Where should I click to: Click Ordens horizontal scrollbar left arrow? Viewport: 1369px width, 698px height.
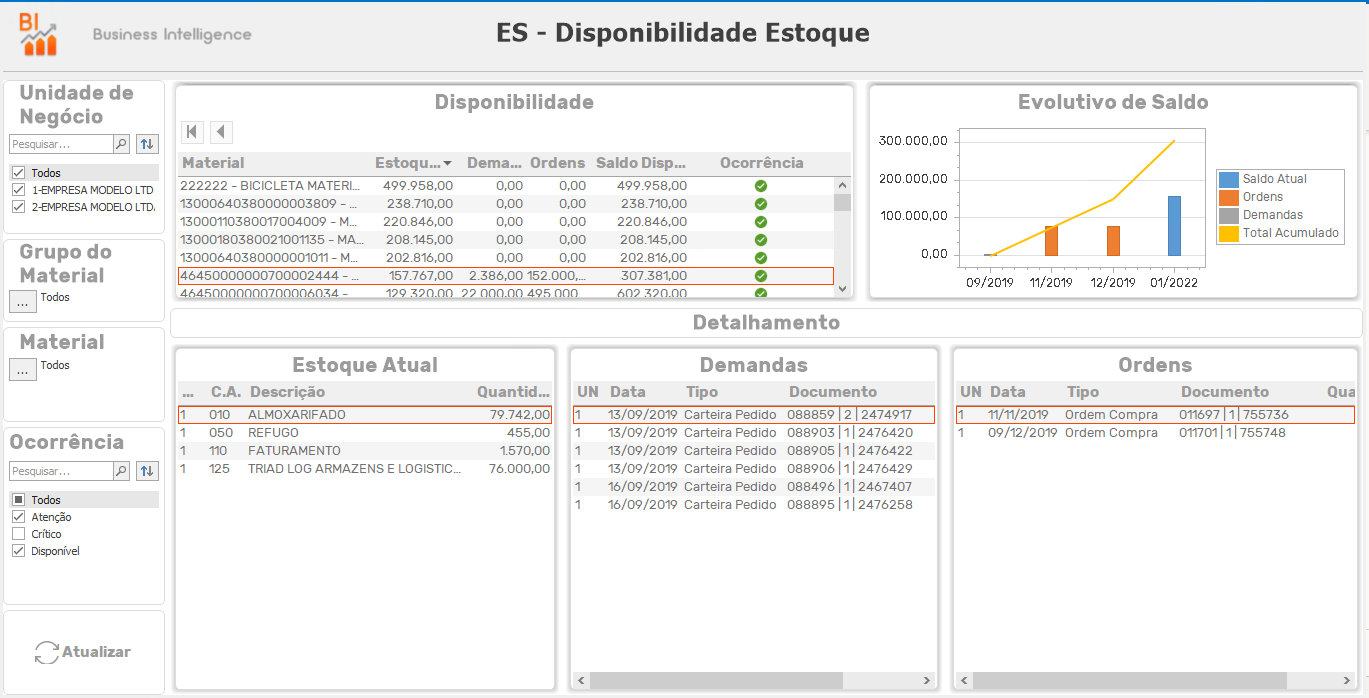click(963, 681)
